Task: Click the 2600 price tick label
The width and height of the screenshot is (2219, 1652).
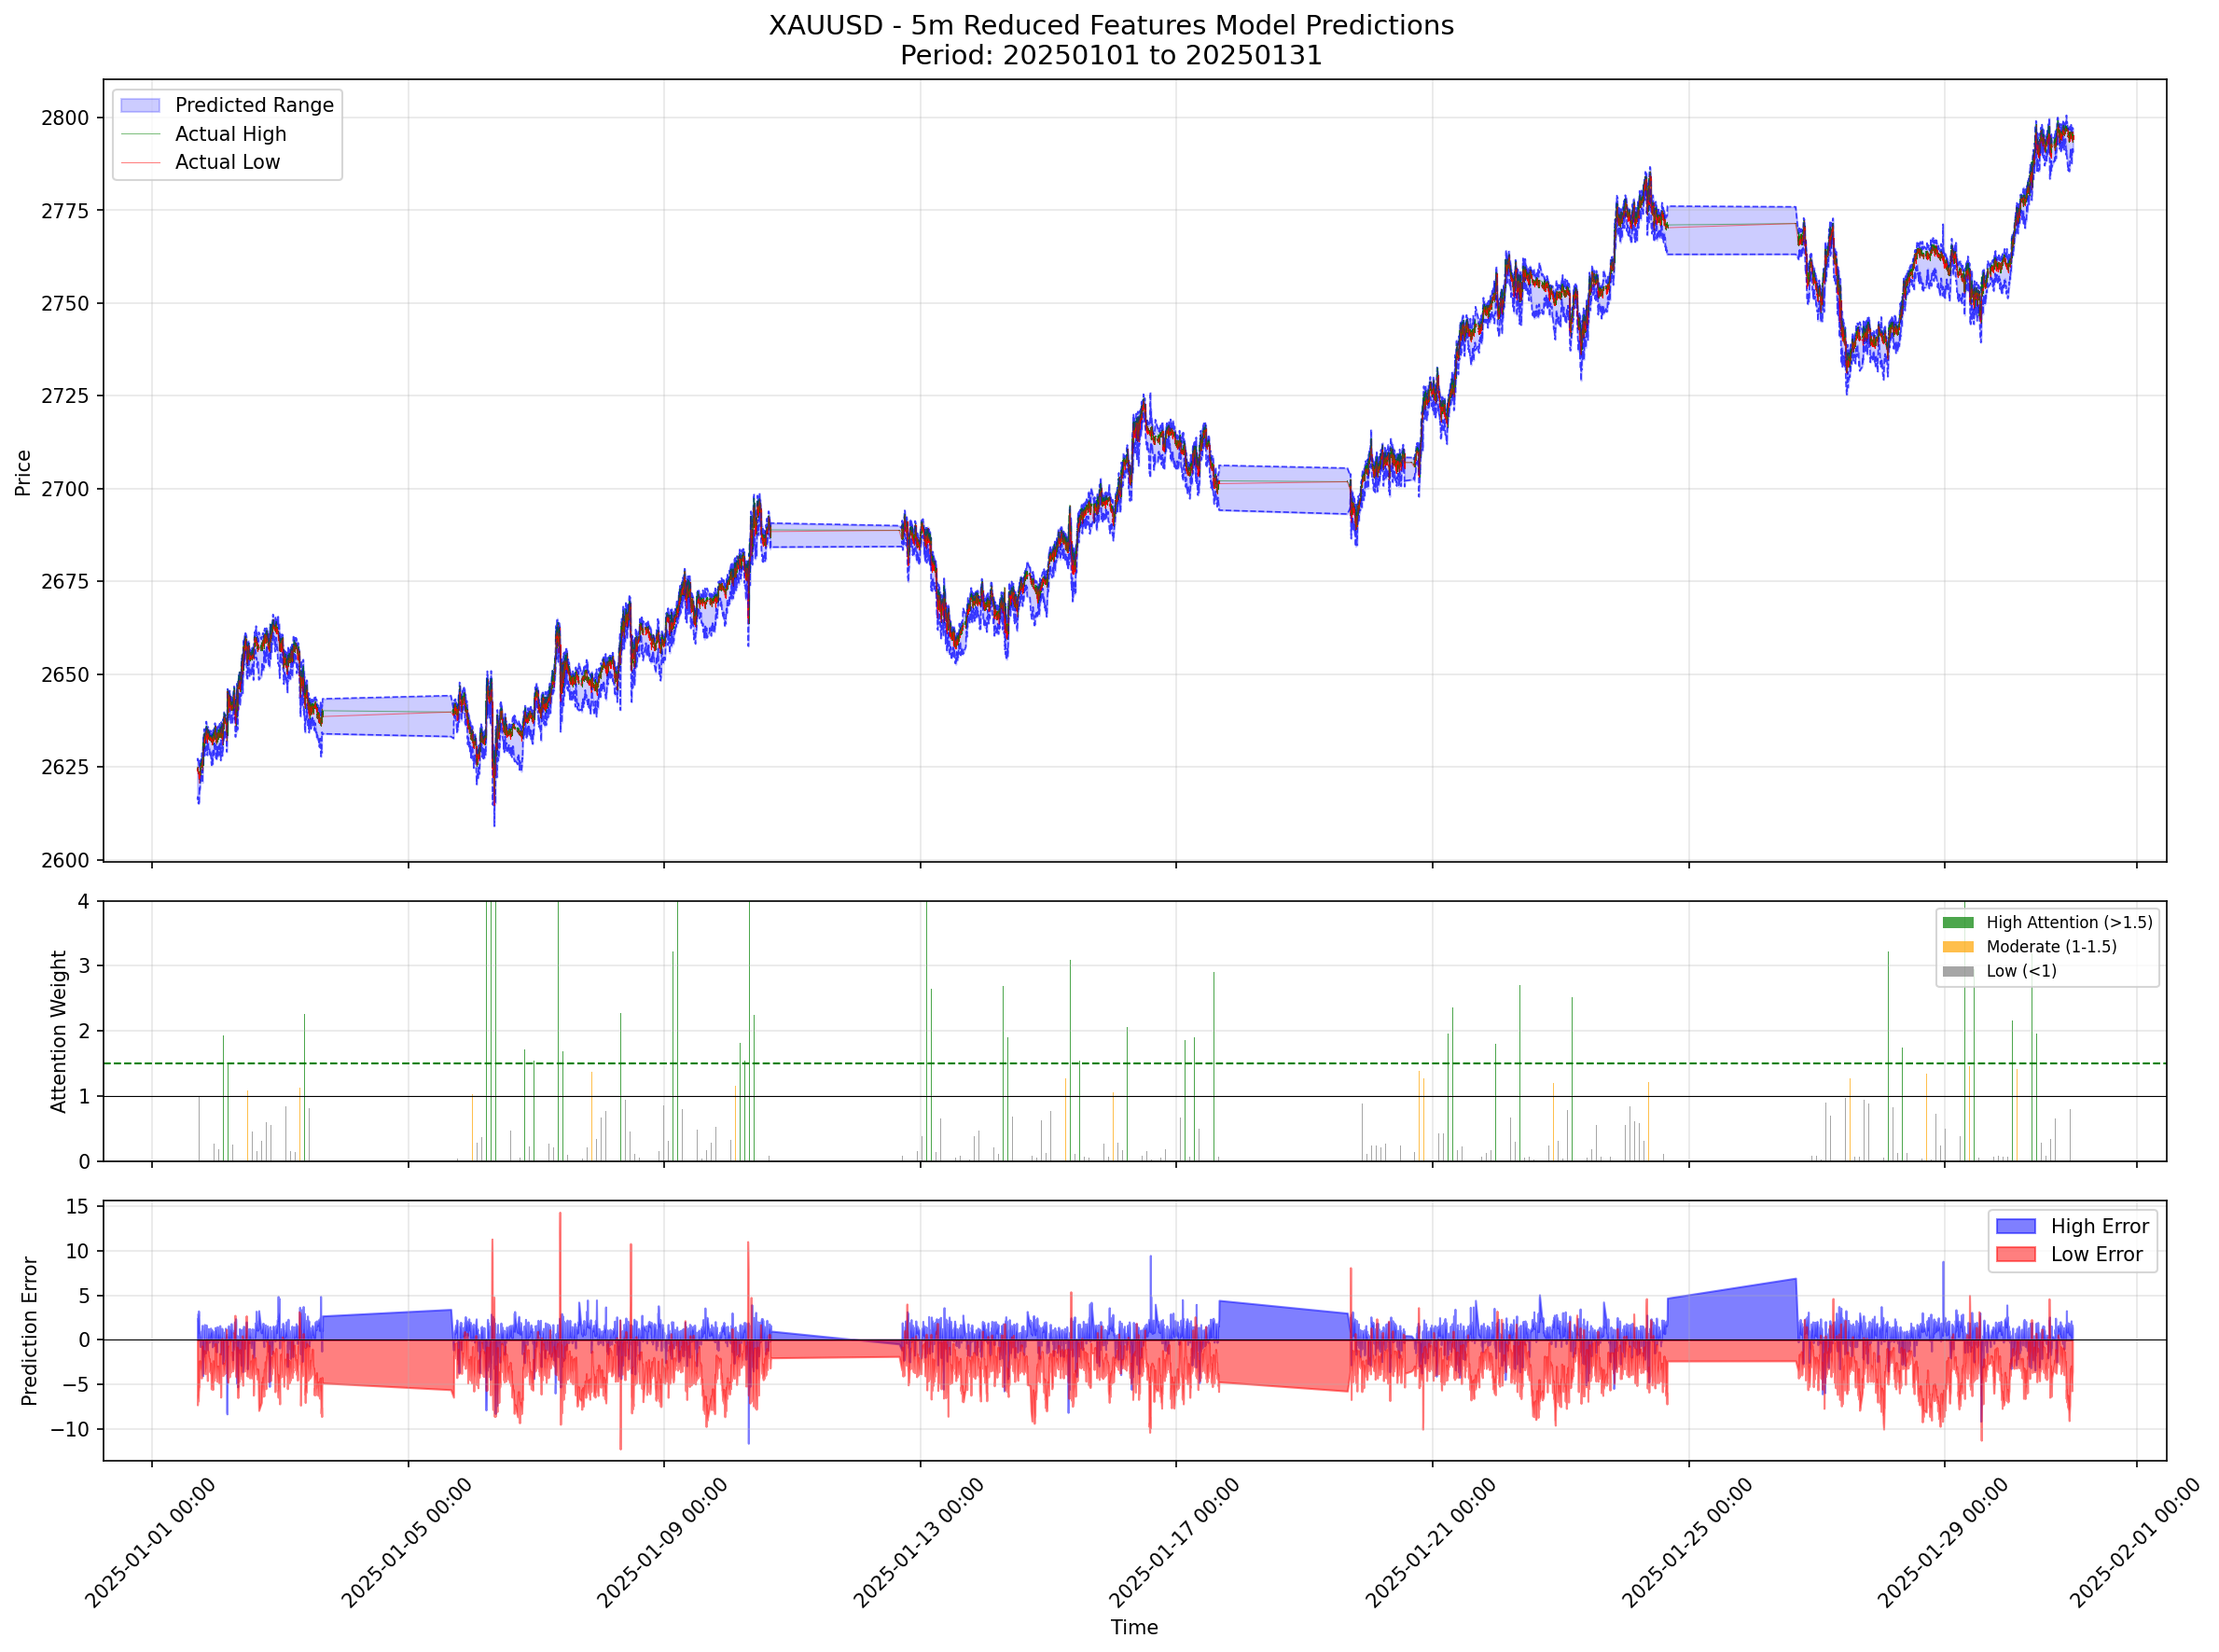Action: (64, 860)
